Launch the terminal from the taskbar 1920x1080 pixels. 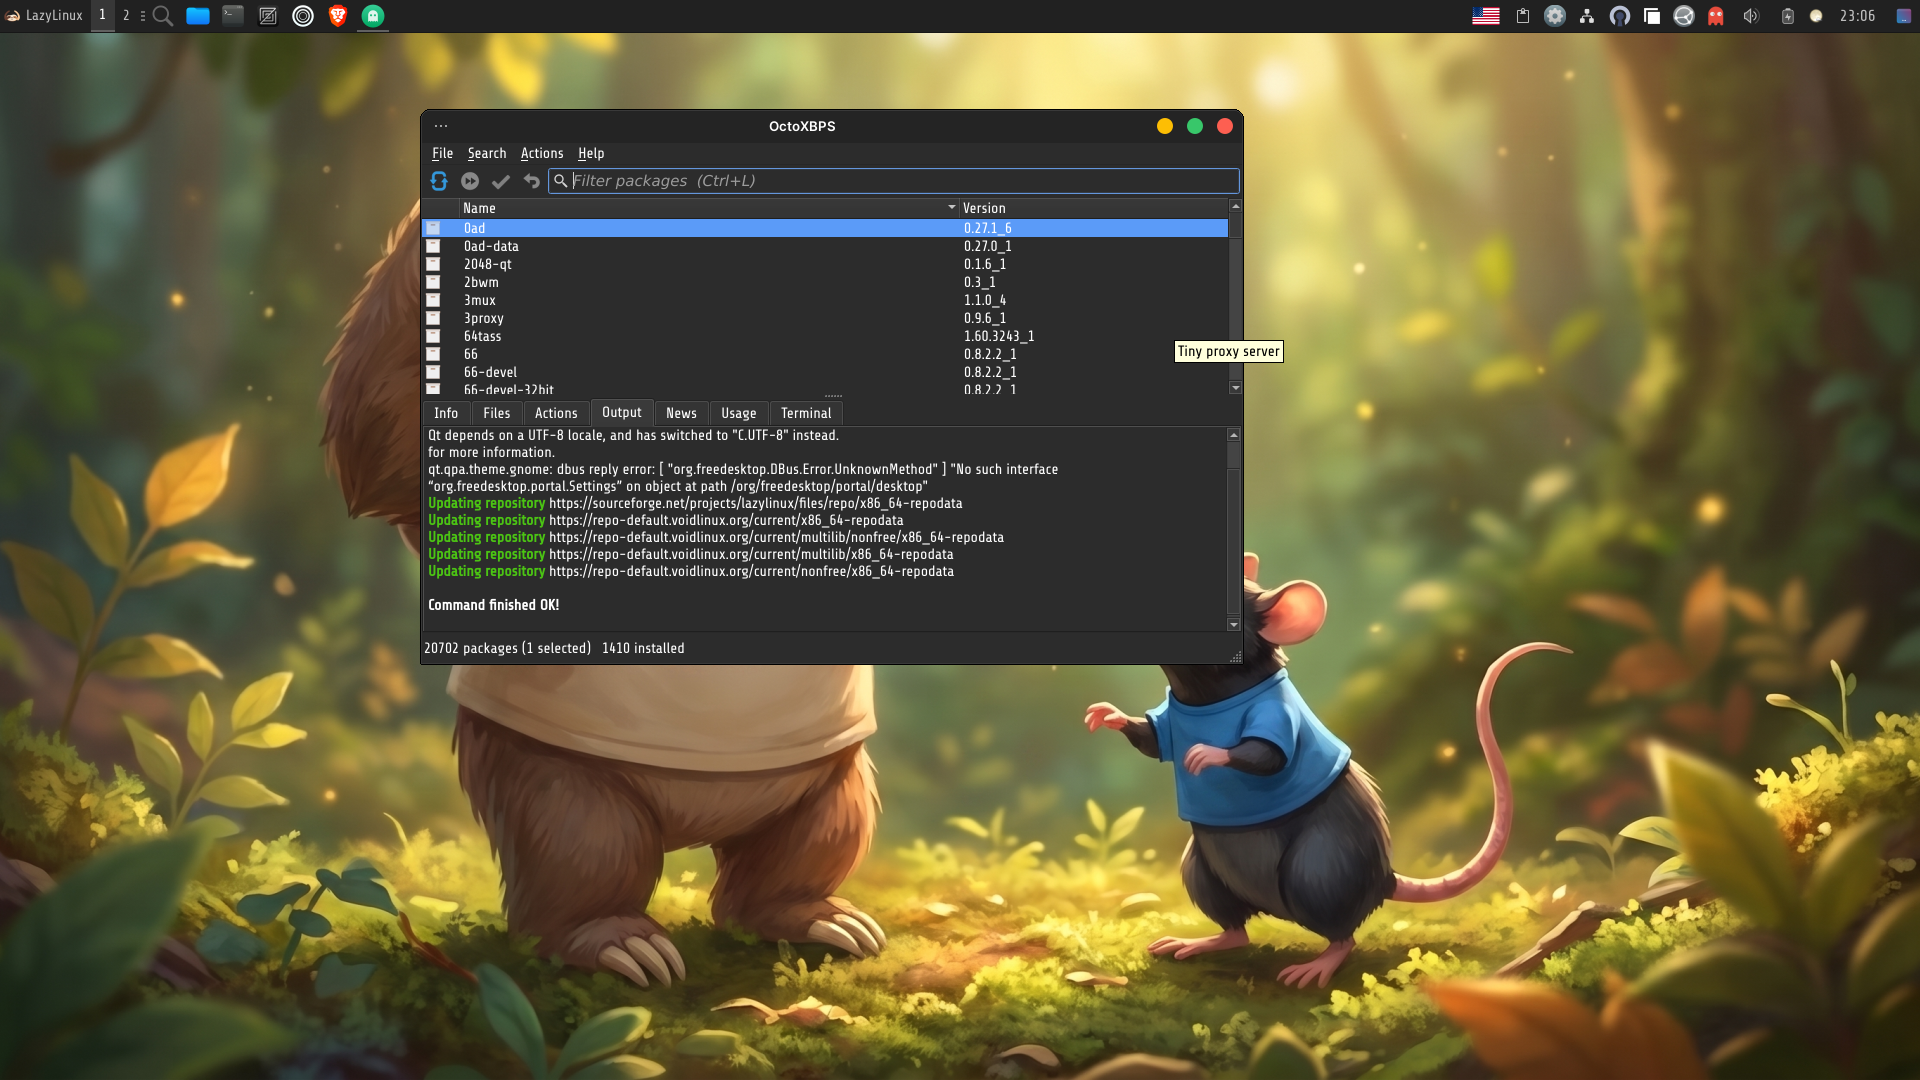[x=233, y=16]
